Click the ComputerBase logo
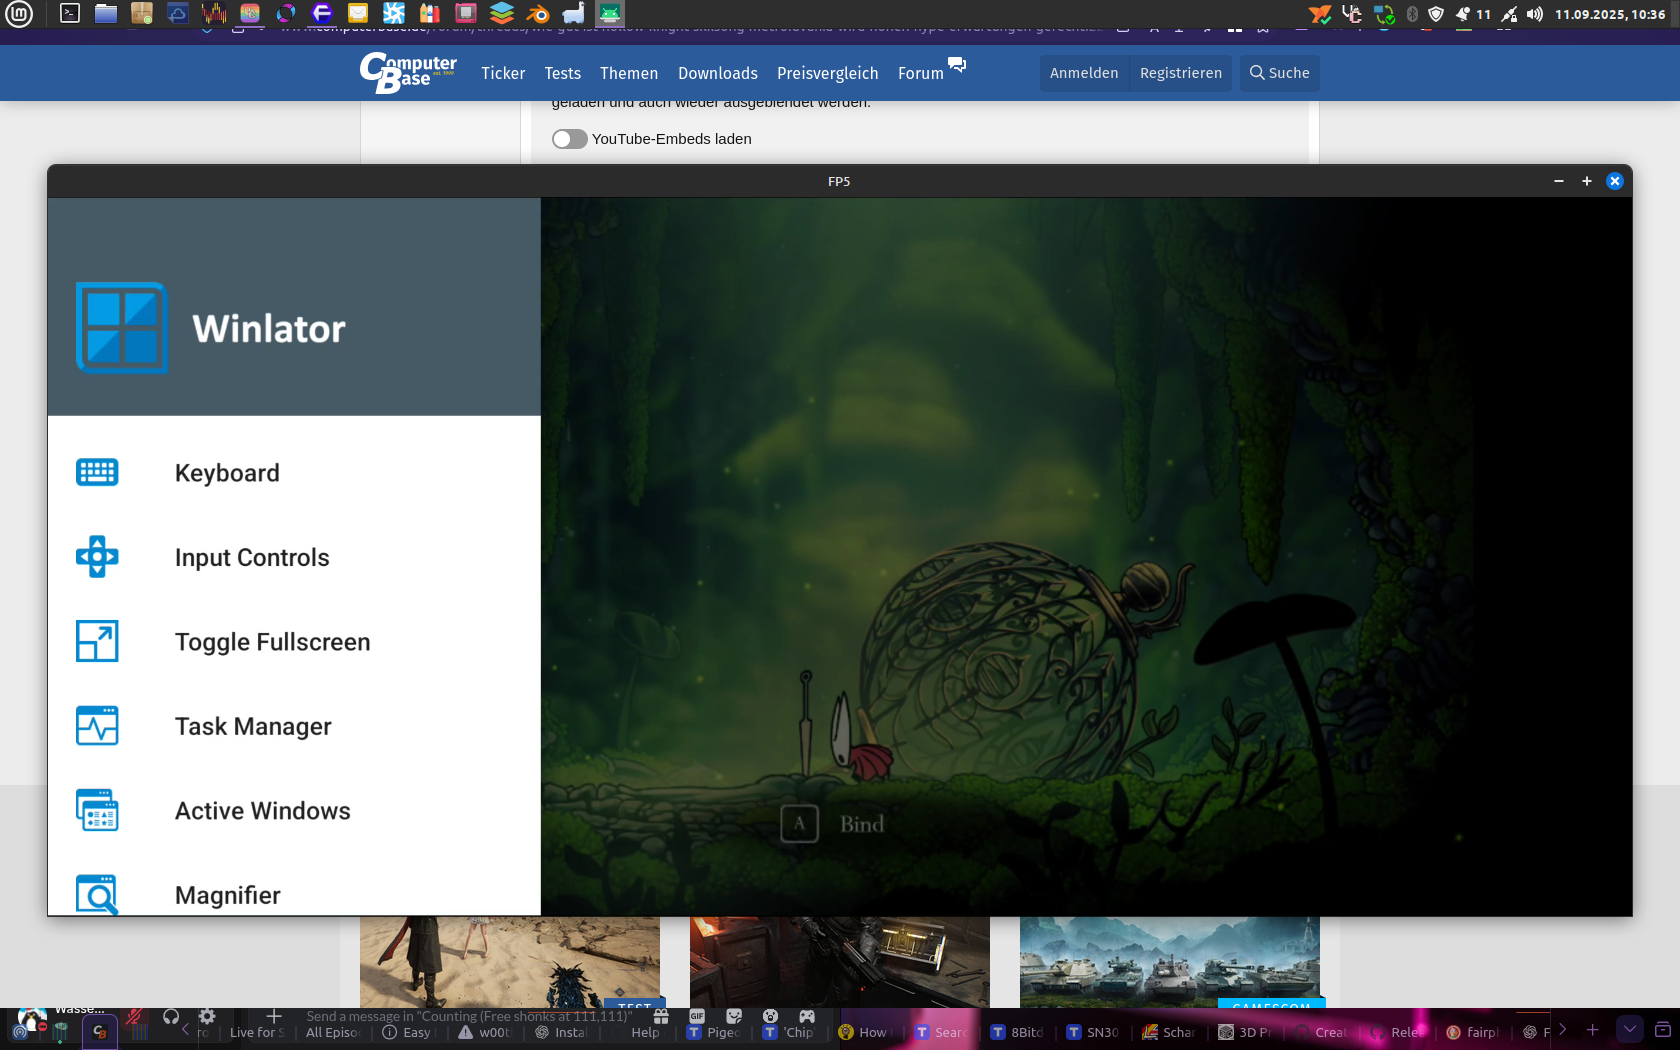This screenshot has height=1050, width=1680. tap(408, 72)
